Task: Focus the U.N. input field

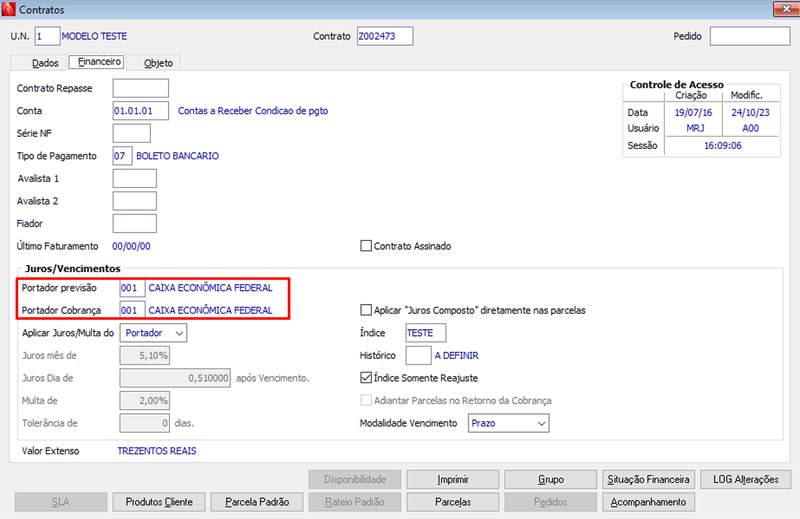Action: pos(47,36)
